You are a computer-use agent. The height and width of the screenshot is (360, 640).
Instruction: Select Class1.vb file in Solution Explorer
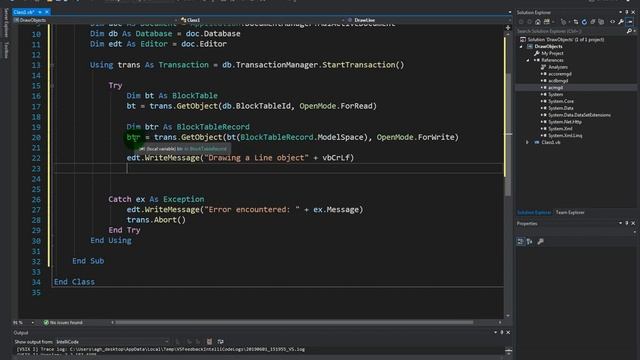551,142
